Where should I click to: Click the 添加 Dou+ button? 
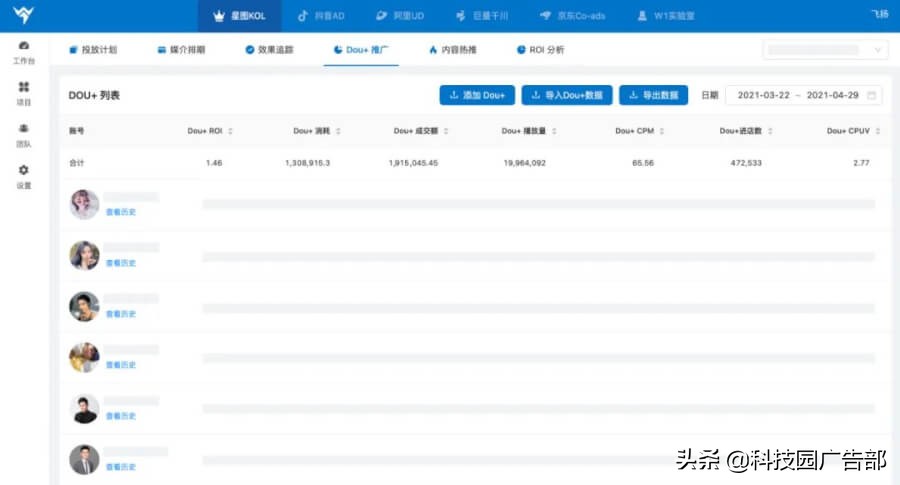point(477,95)
